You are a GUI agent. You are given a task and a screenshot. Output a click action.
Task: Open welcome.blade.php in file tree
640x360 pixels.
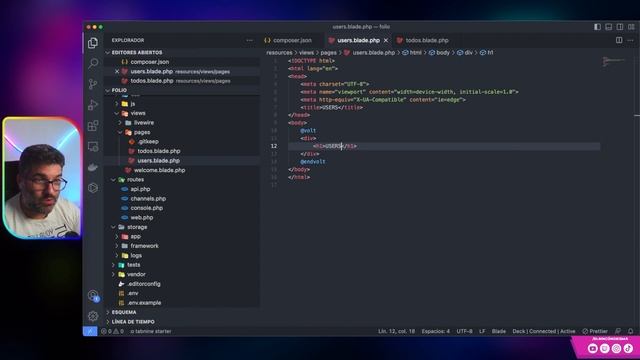(160, 170)
